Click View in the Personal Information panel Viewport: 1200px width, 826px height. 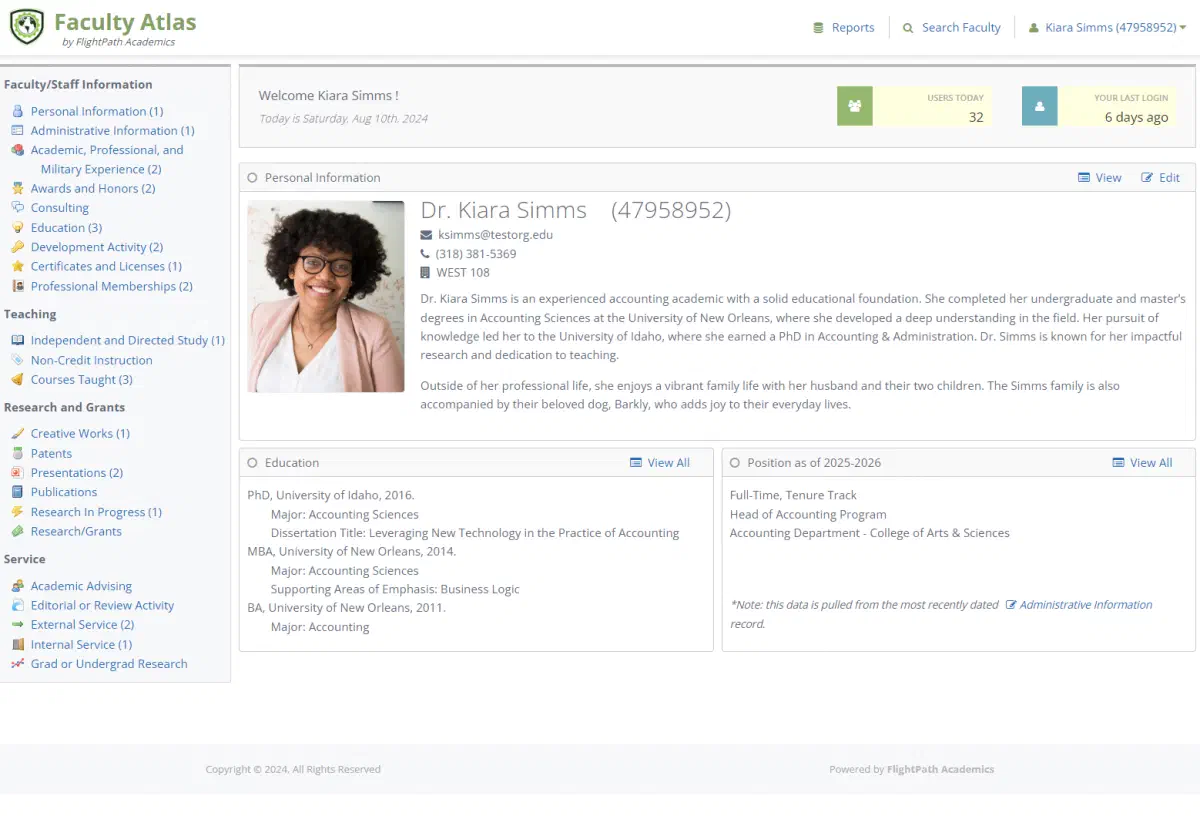pos(1100,177)
